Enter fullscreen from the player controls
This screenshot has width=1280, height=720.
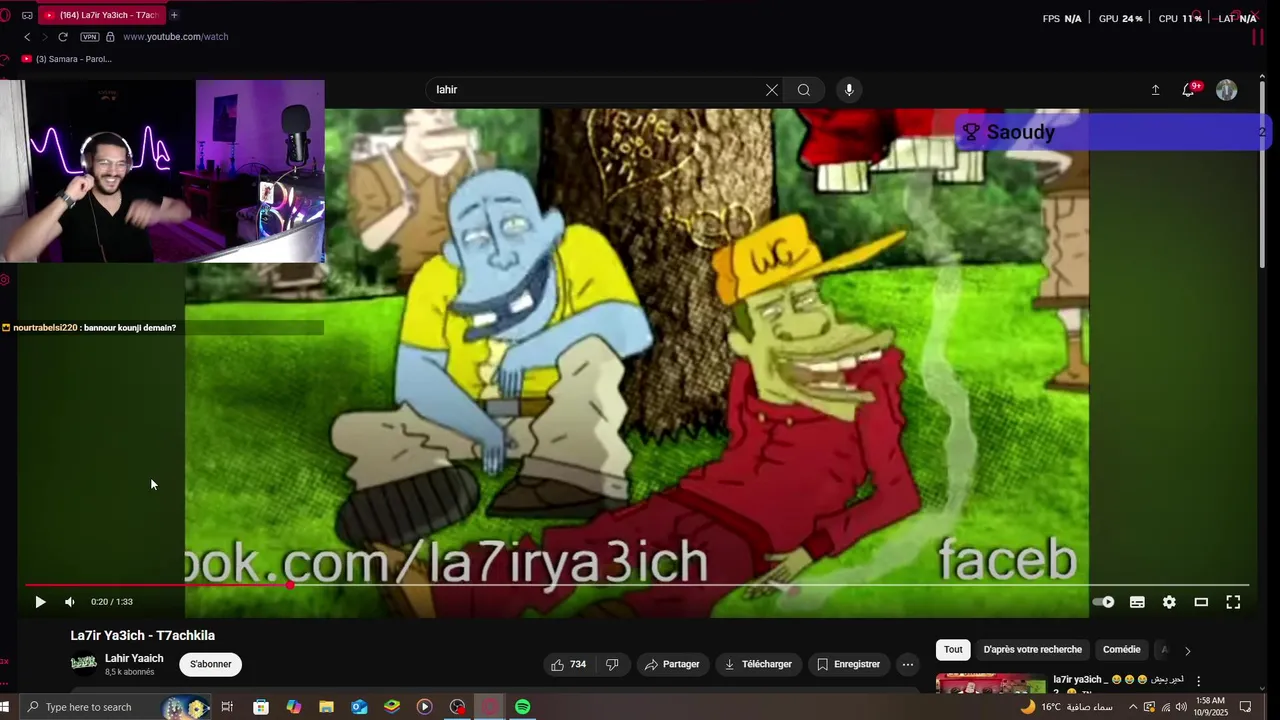click(x=1233, y=602)
